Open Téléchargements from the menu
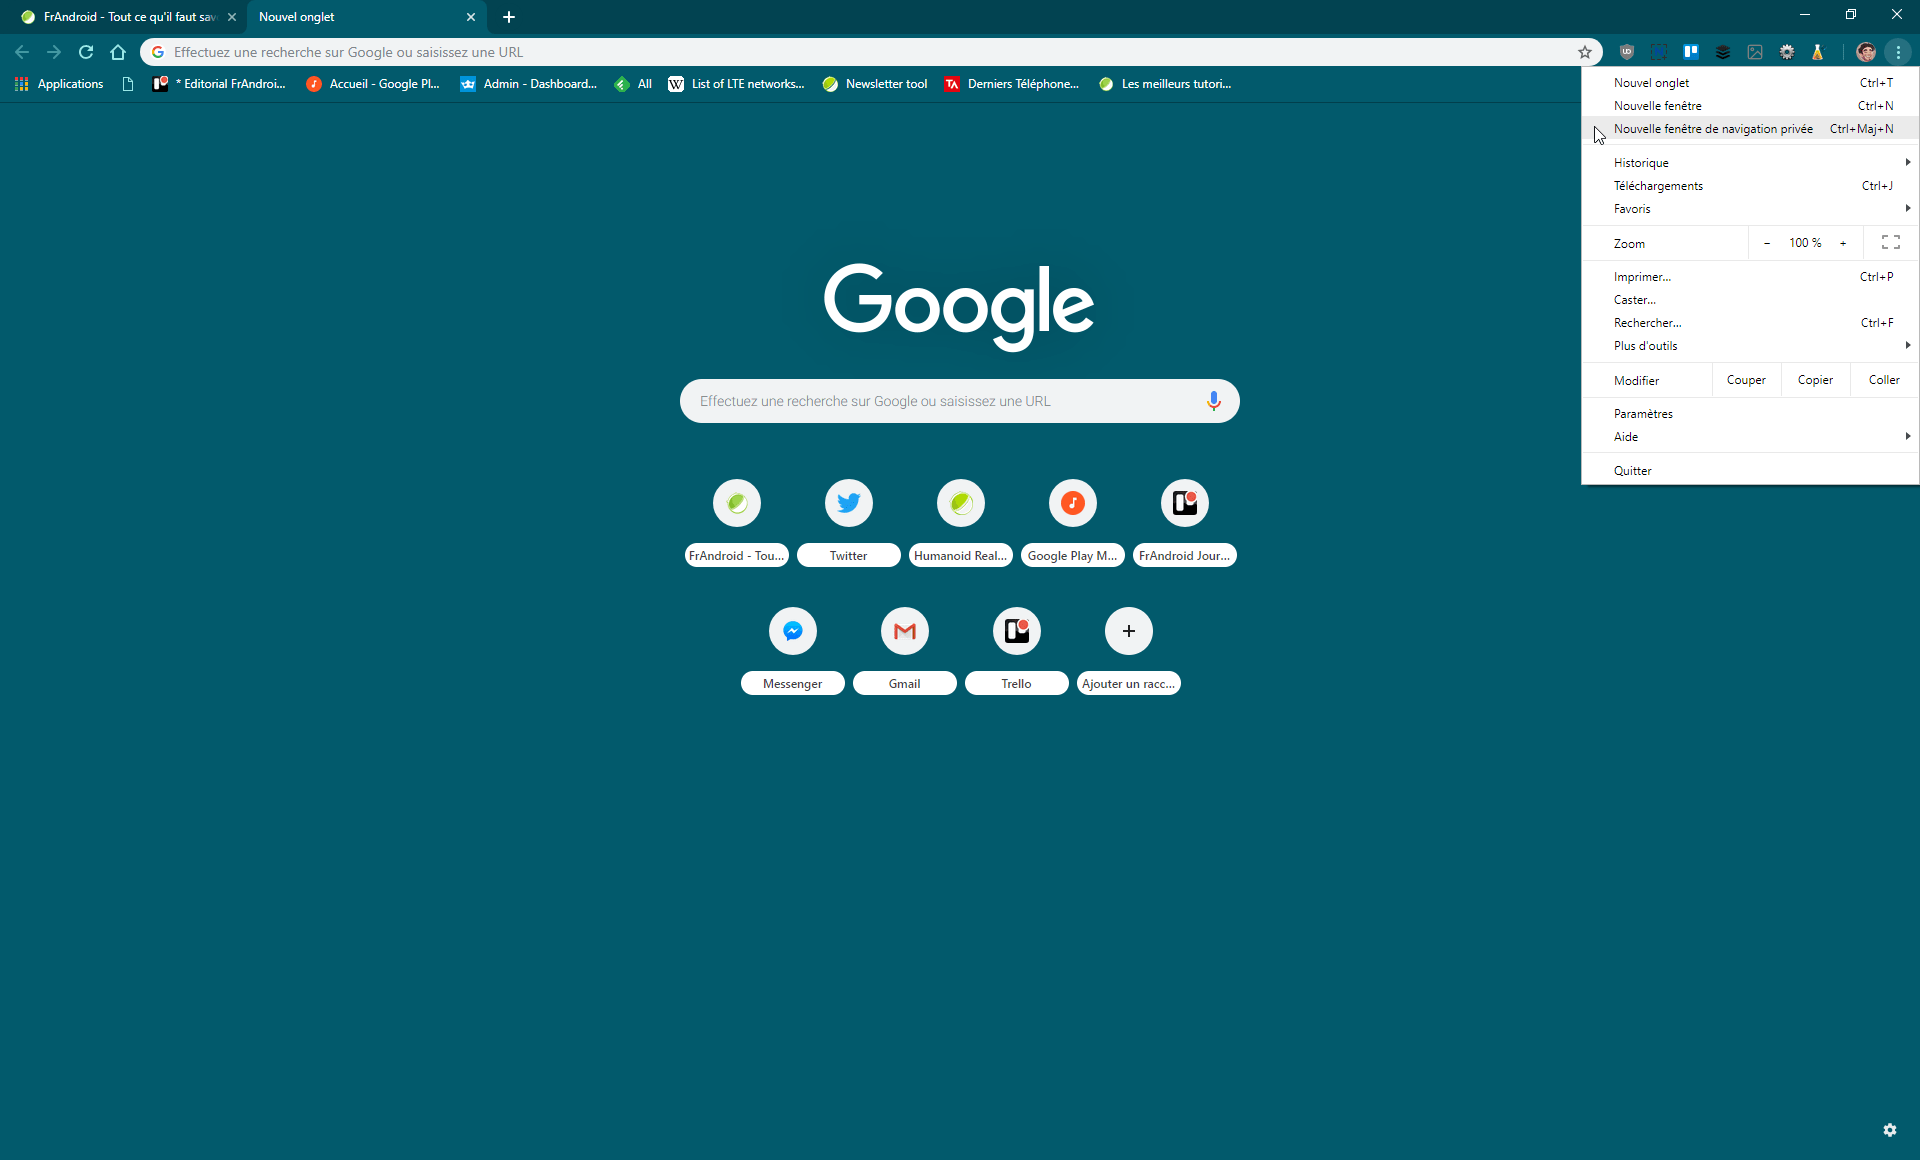The width and height of the screenshot is (1920, 1160). [x=1750, y=186]
